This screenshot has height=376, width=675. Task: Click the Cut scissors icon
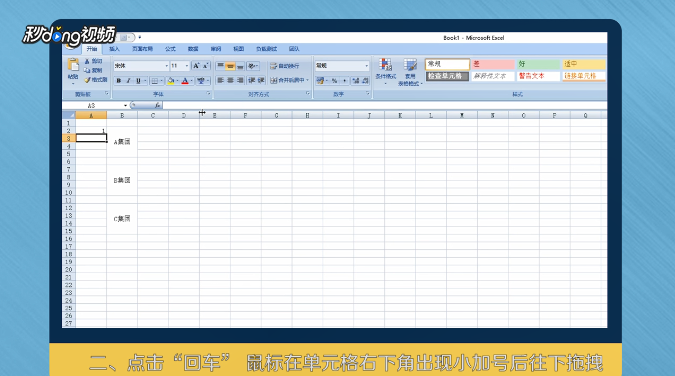click(87, 62)
